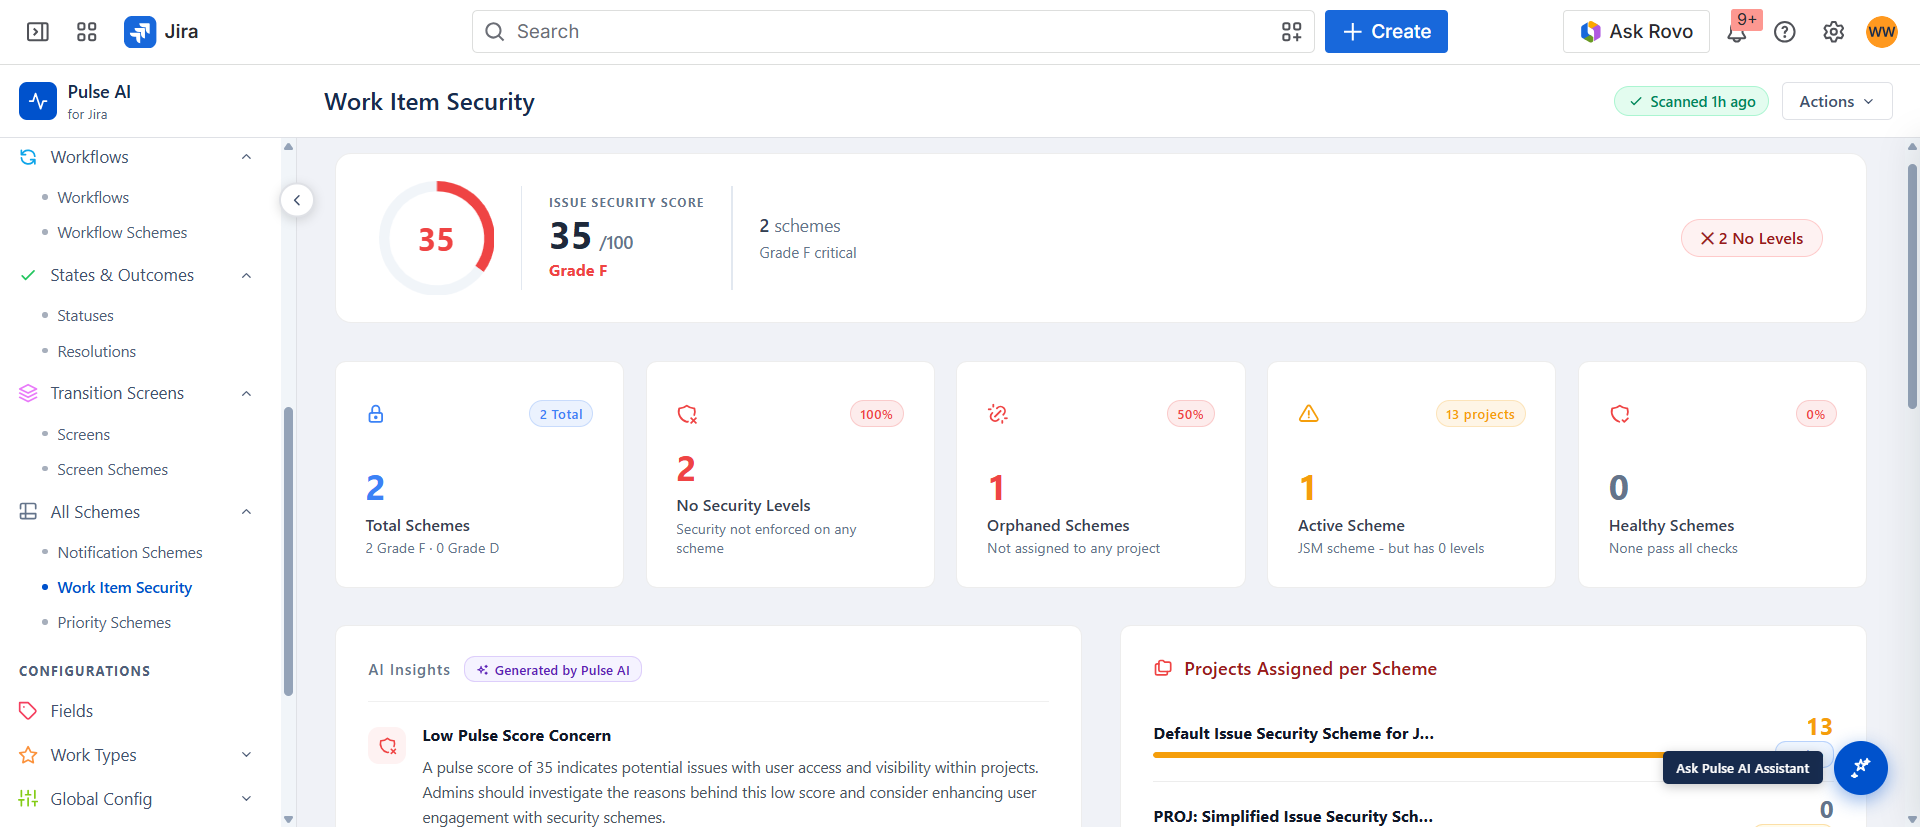The width and height of the screenshot is (1920, 827).
Task: Open notifications bell icon
Action: click(x=1737, y=33)
